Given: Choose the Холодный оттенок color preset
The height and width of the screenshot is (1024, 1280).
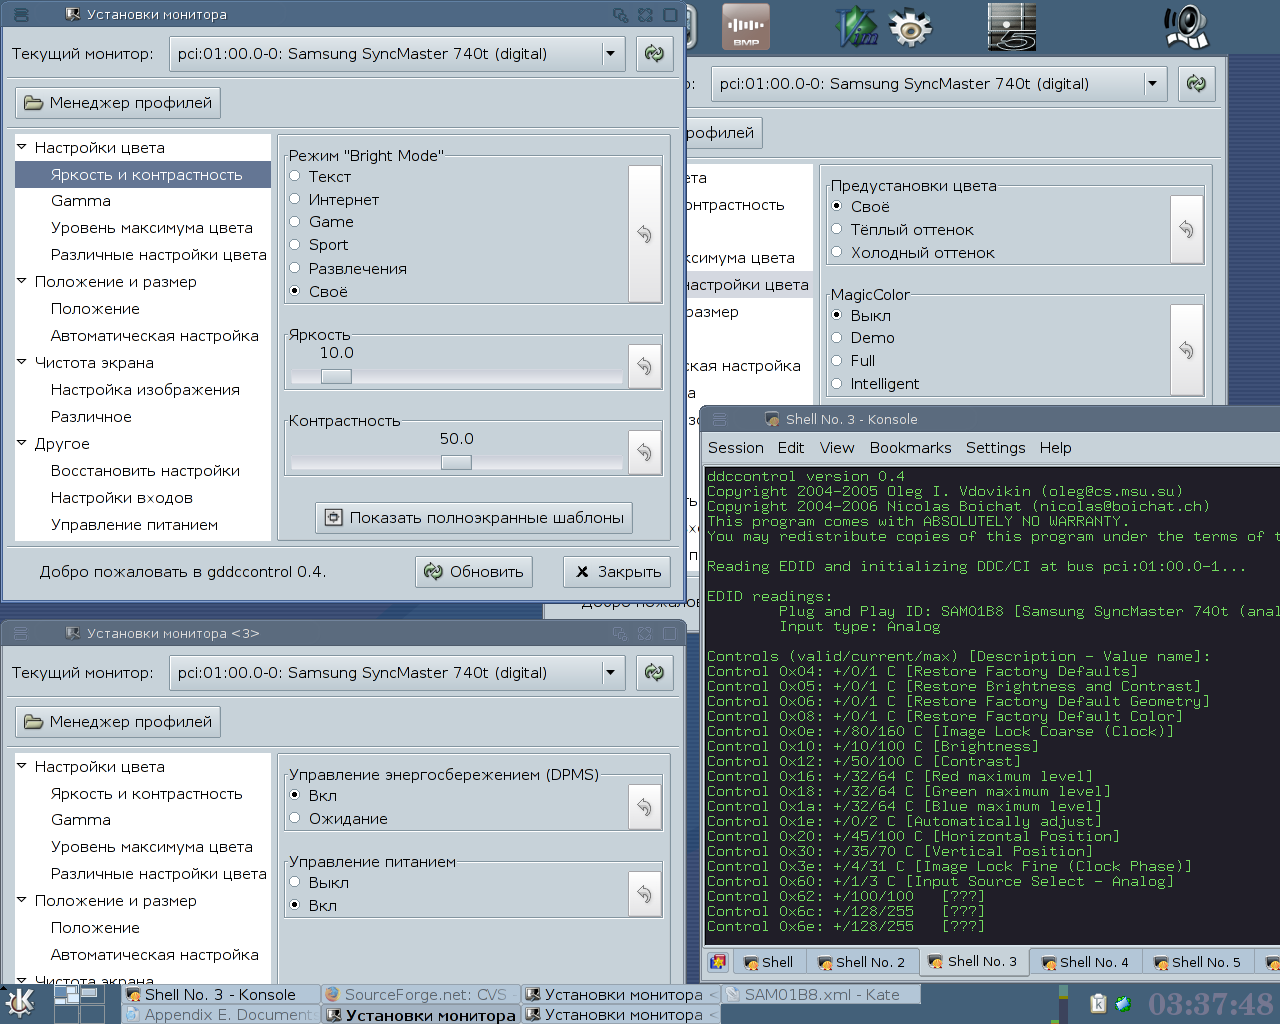Looking at the screenshot, I should click(913, 253).
